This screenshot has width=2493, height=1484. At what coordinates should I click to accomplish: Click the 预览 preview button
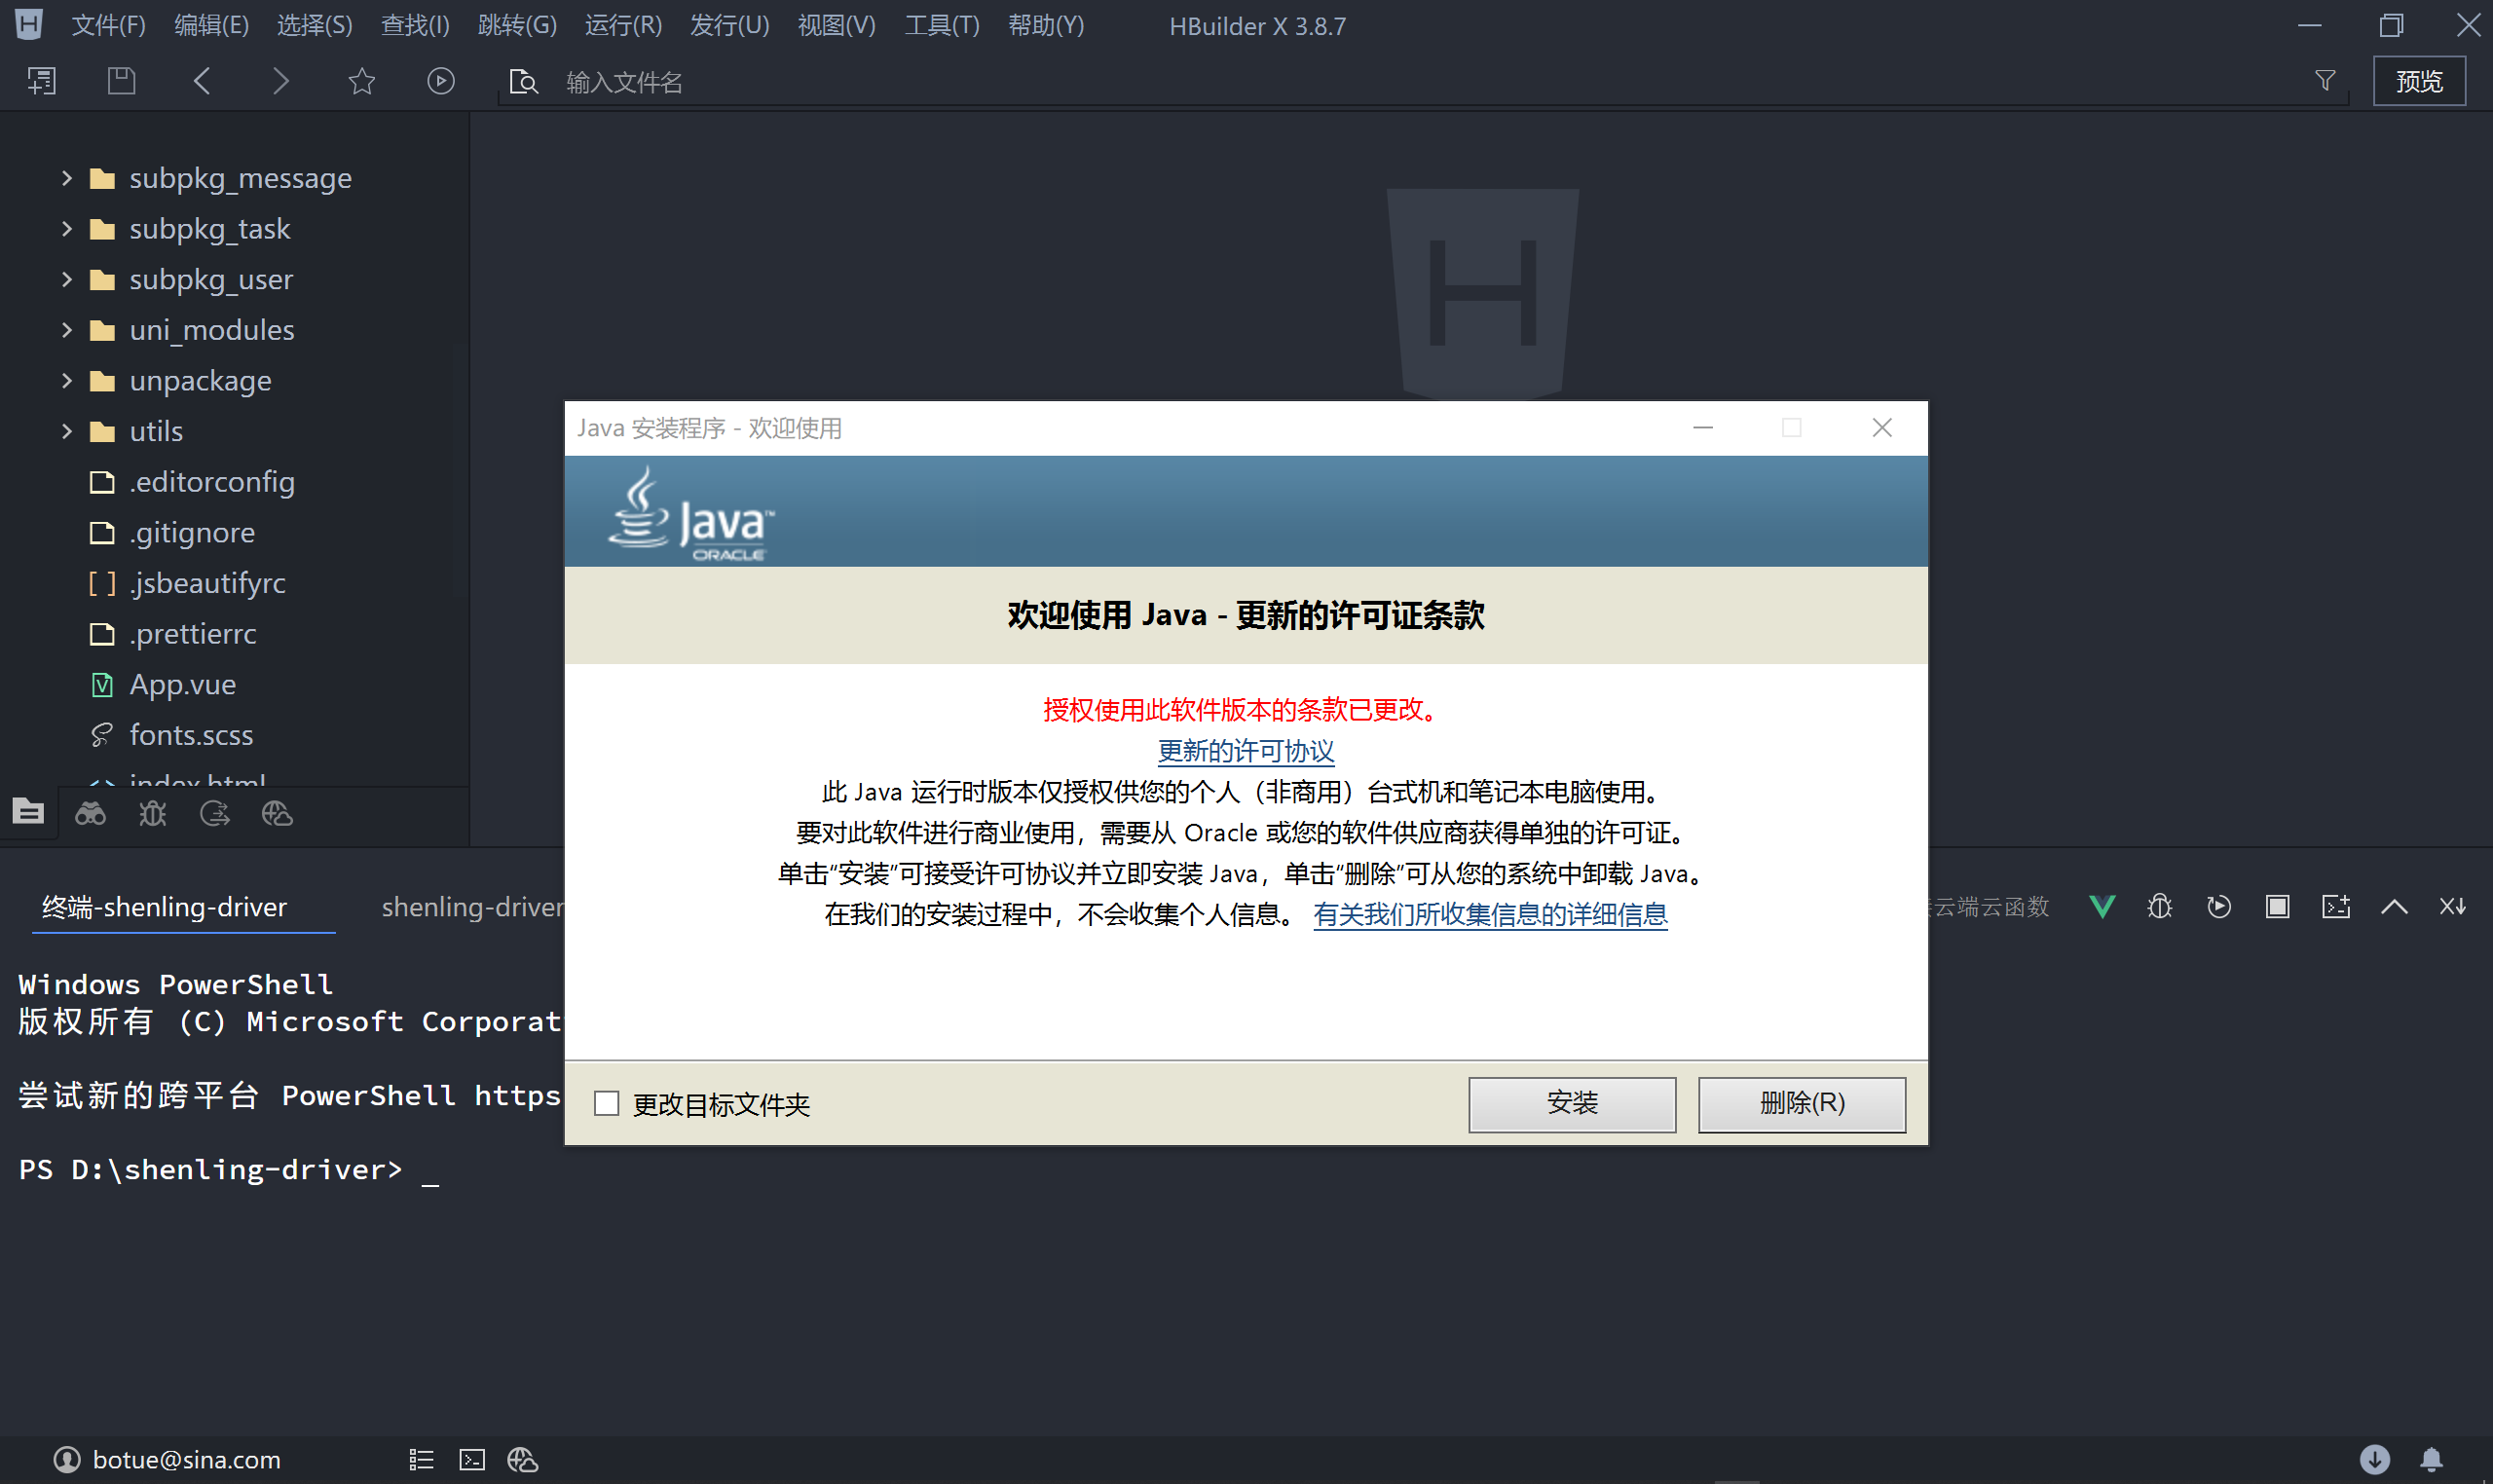[x=2418, y=81]
